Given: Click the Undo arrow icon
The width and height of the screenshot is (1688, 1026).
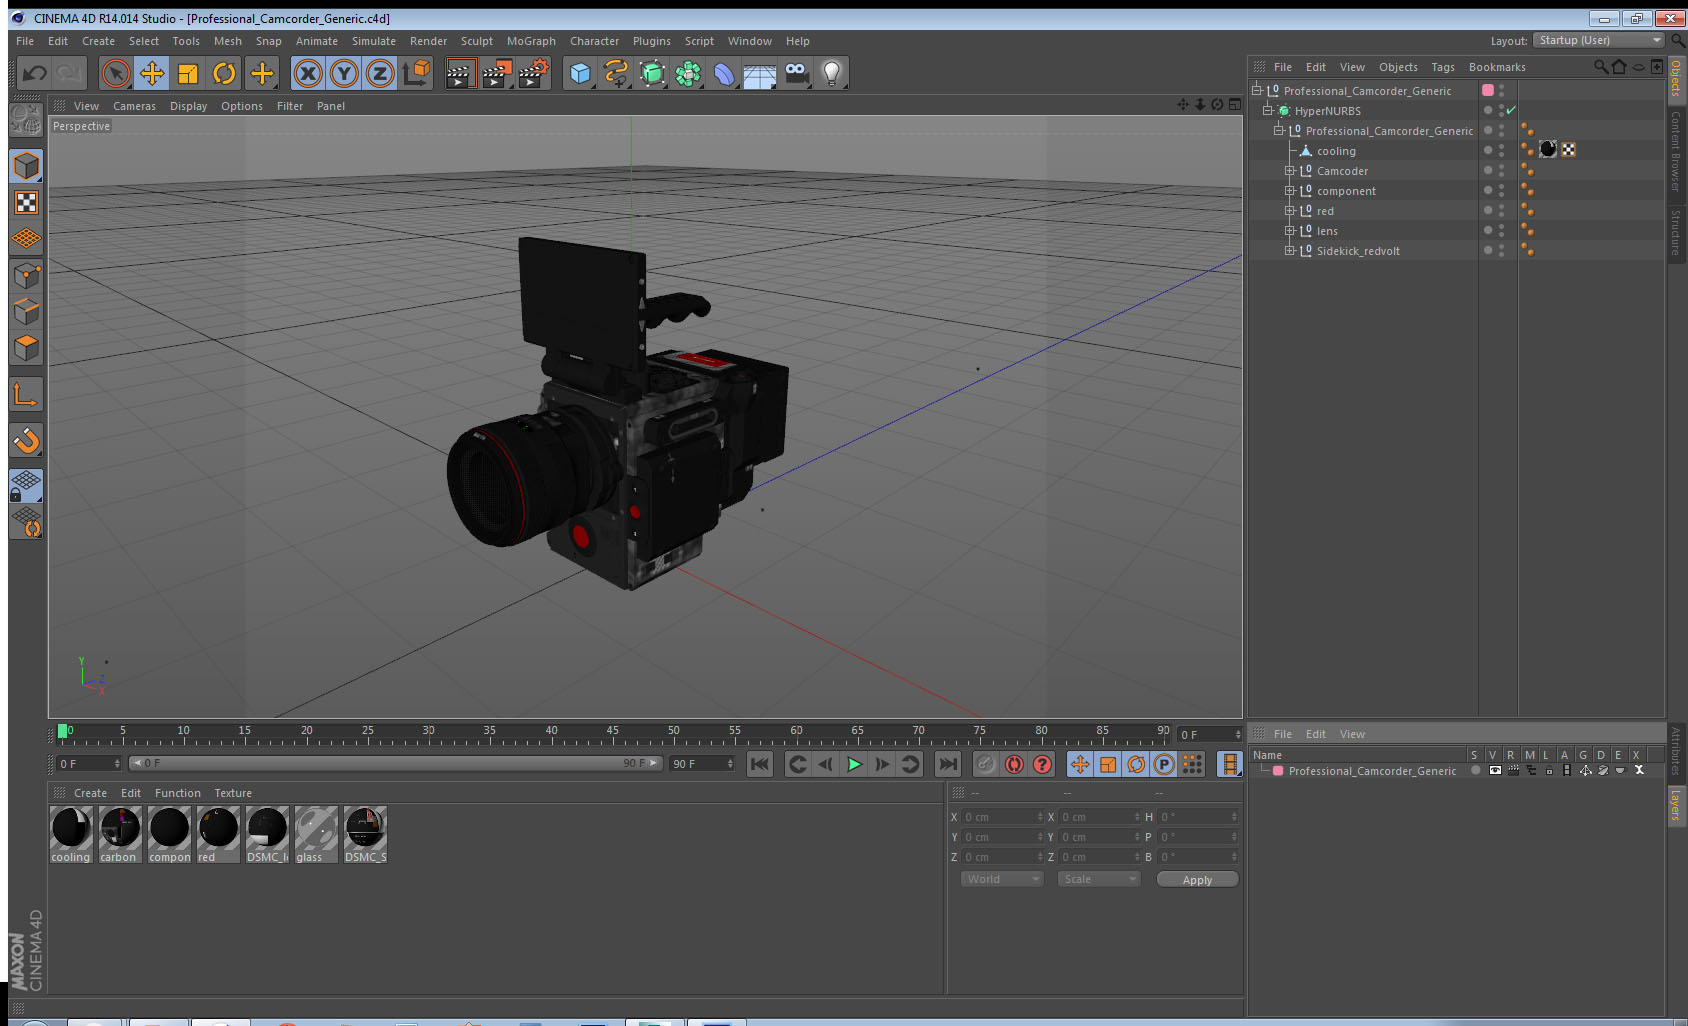Looking at the screenshot, I should 34,73.
